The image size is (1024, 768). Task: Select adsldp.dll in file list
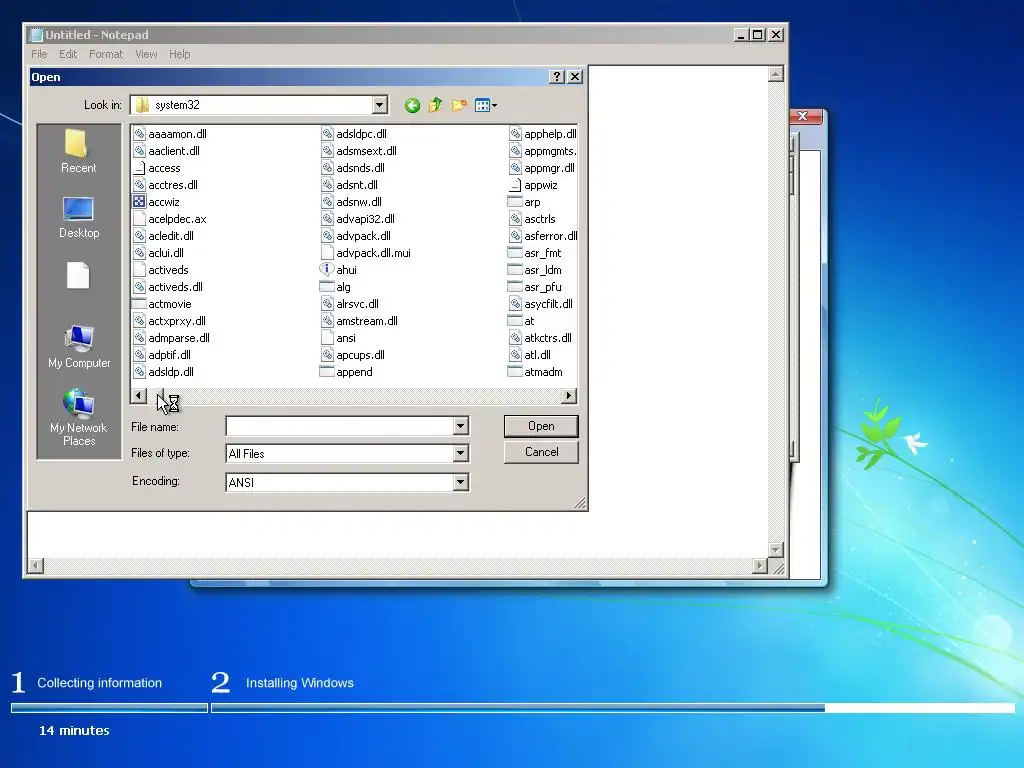[x=163, y=372]
